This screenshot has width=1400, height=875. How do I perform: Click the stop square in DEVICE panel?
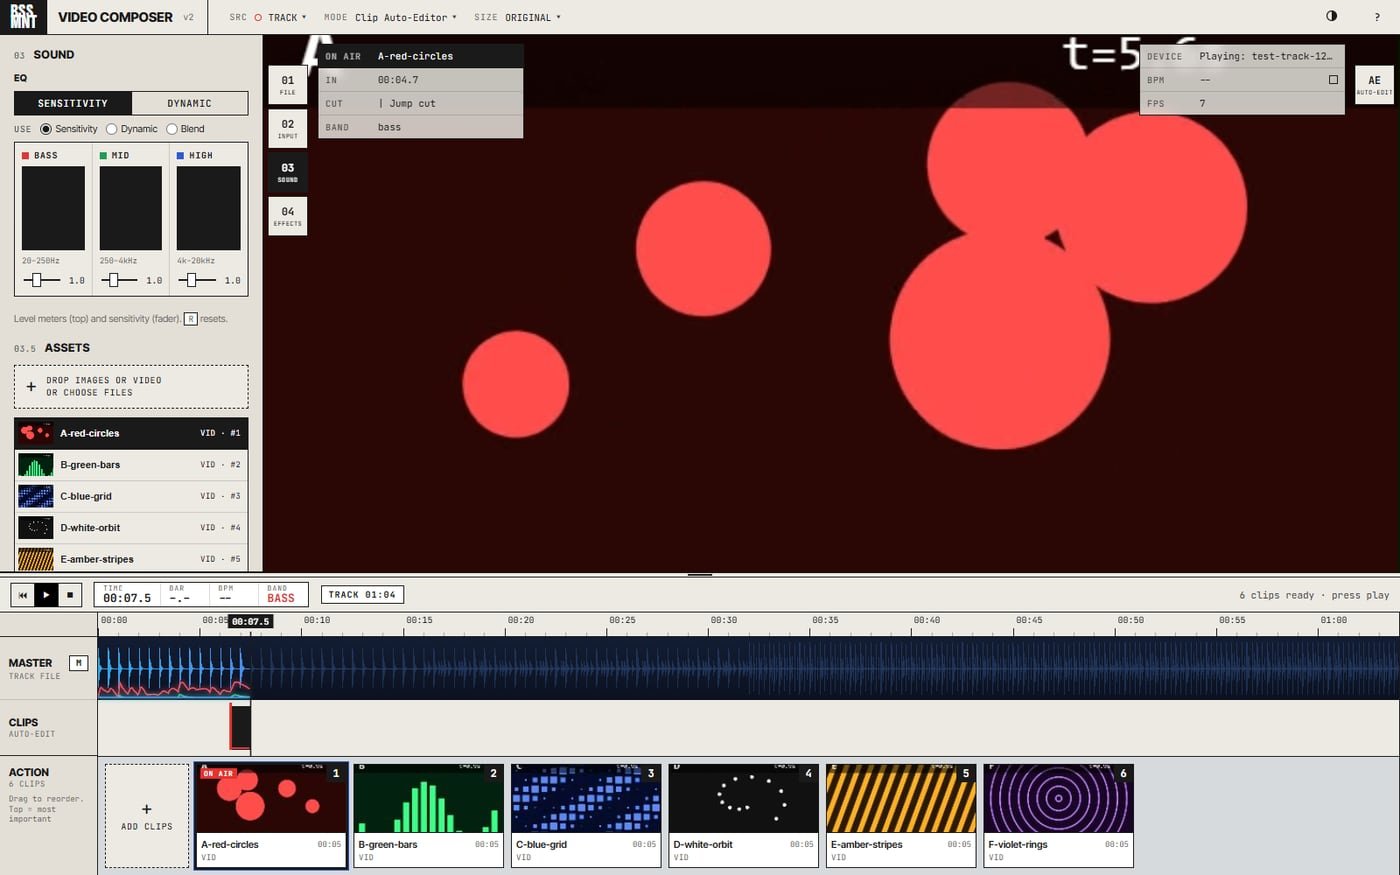[x=1333, y=80]
